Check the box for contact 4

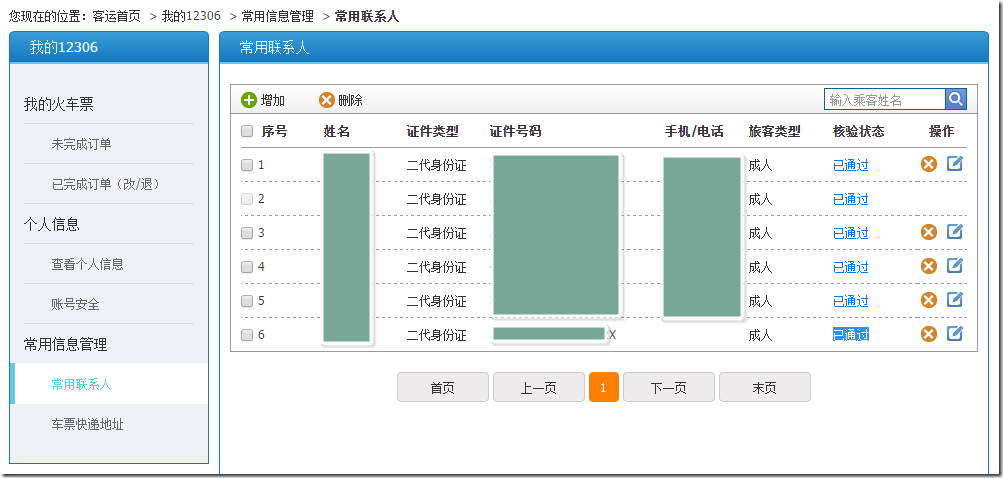[x=247, y=267]
